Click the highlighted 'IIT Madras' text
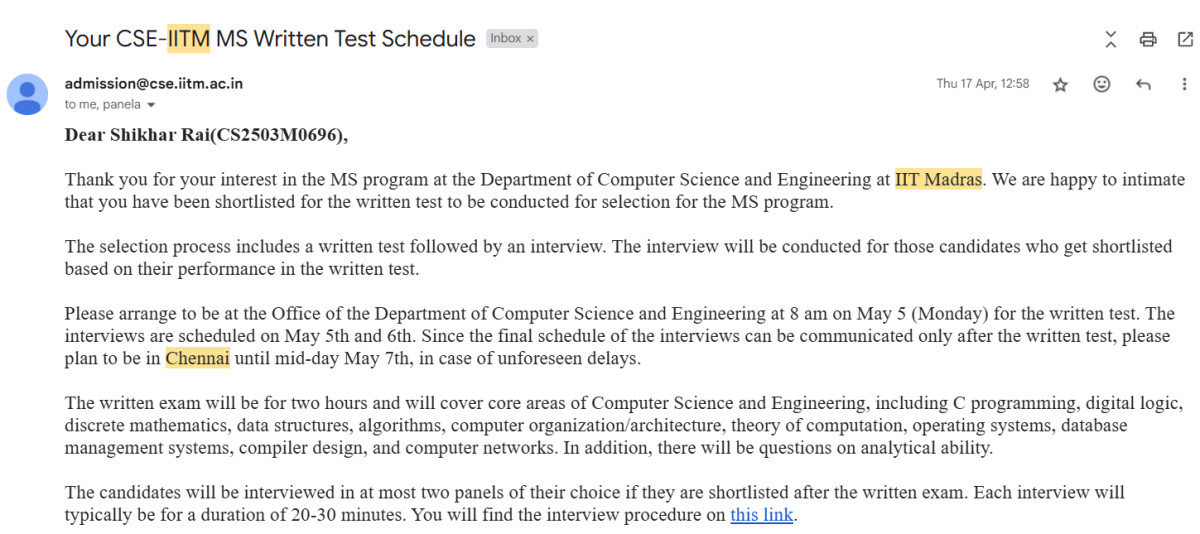1200x534 pixels. point(938,180)
